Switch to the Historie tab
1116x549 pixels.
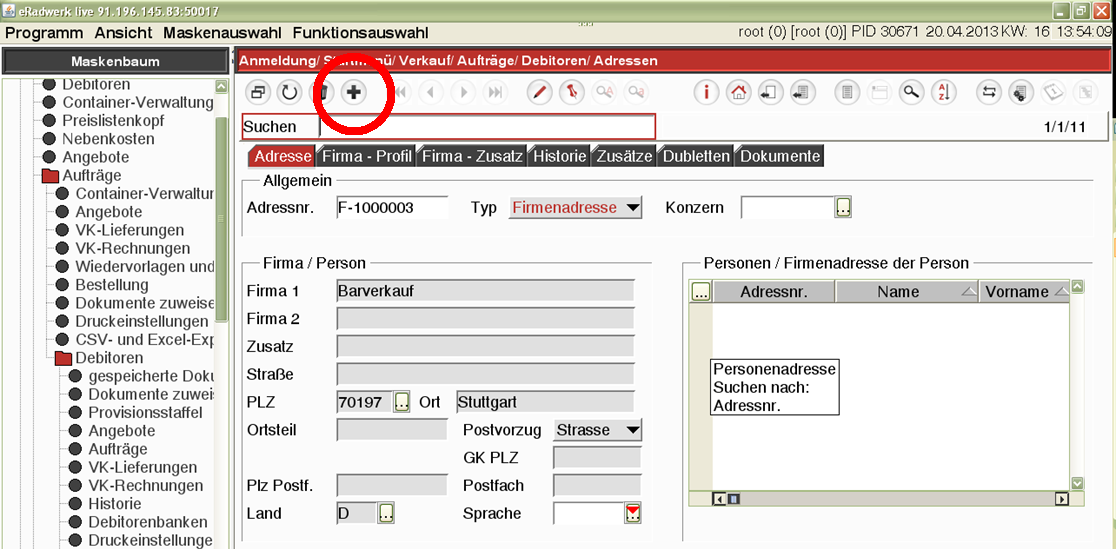tap(560, 156)
